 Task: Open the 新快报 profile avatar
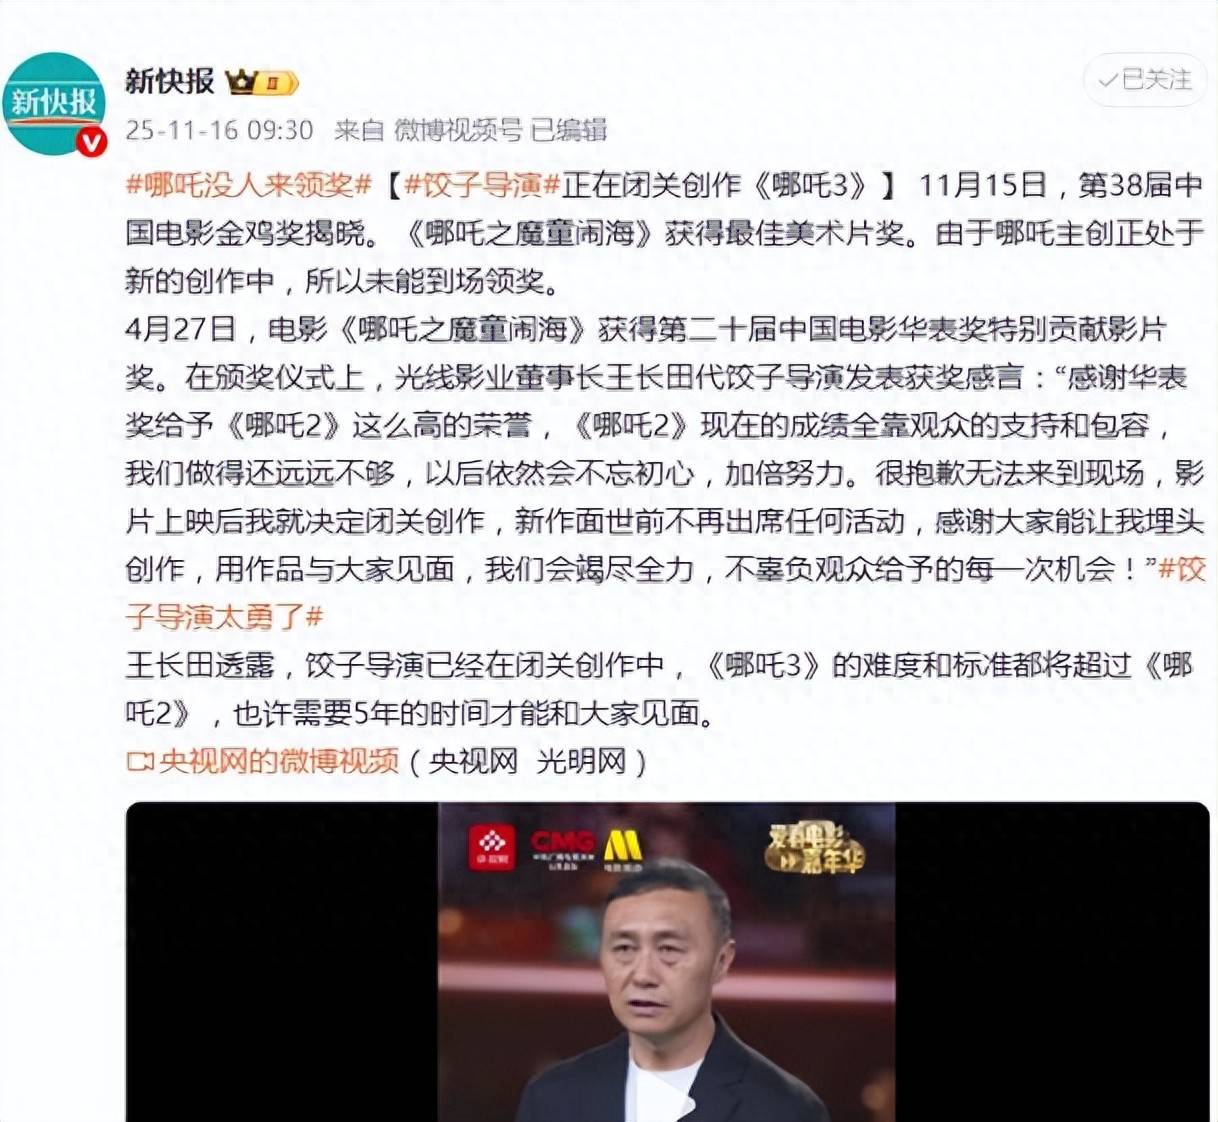click(x=55, y=104)
